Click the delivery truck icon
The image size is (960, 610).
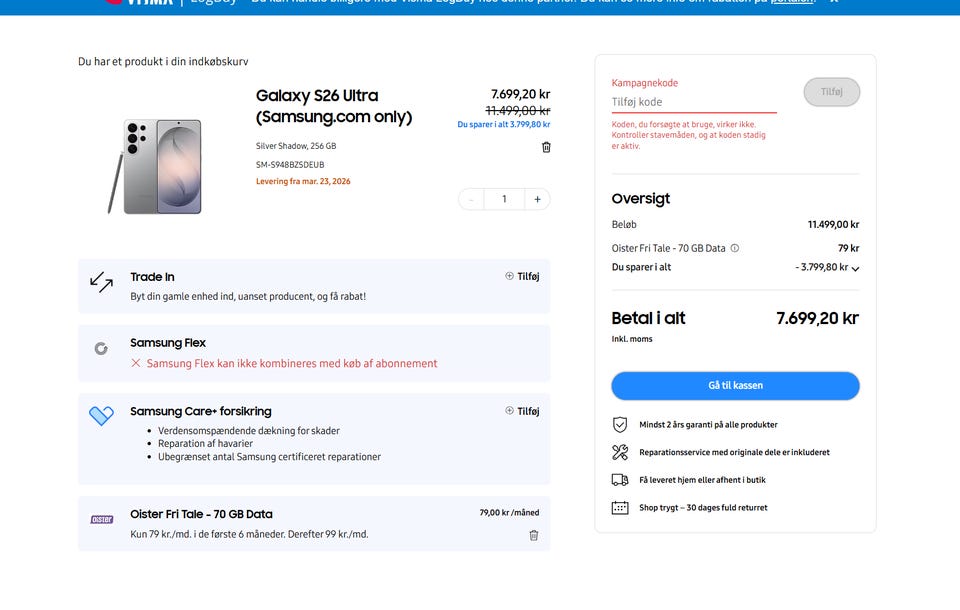coord(620,480)
